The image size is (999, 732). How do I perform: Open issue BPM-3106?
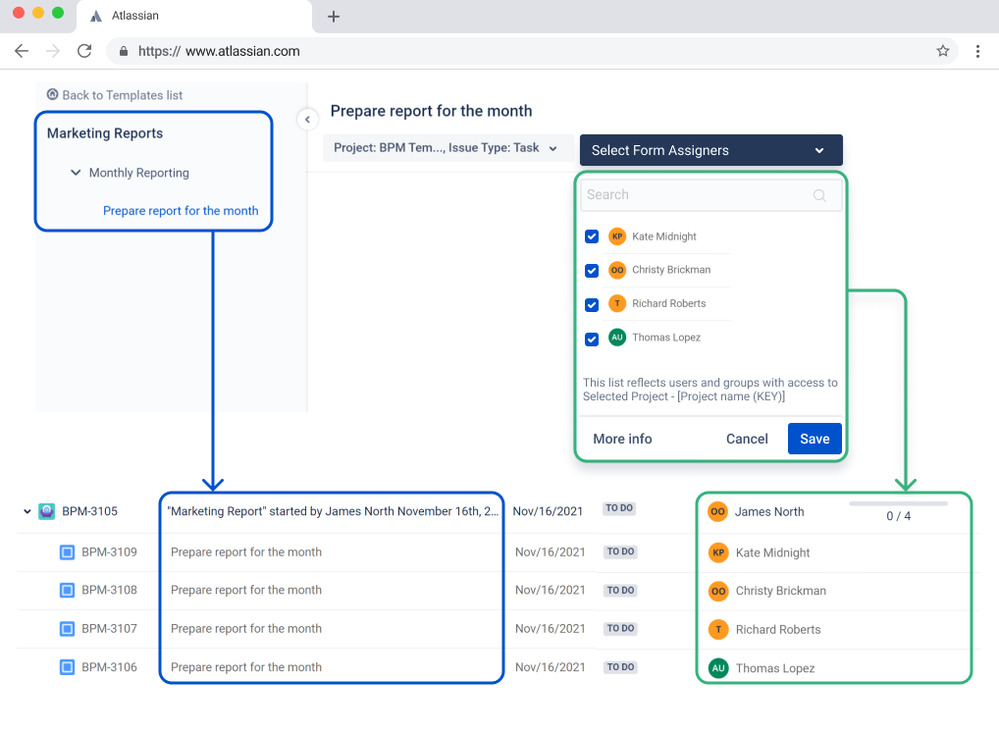click(109, 667)
